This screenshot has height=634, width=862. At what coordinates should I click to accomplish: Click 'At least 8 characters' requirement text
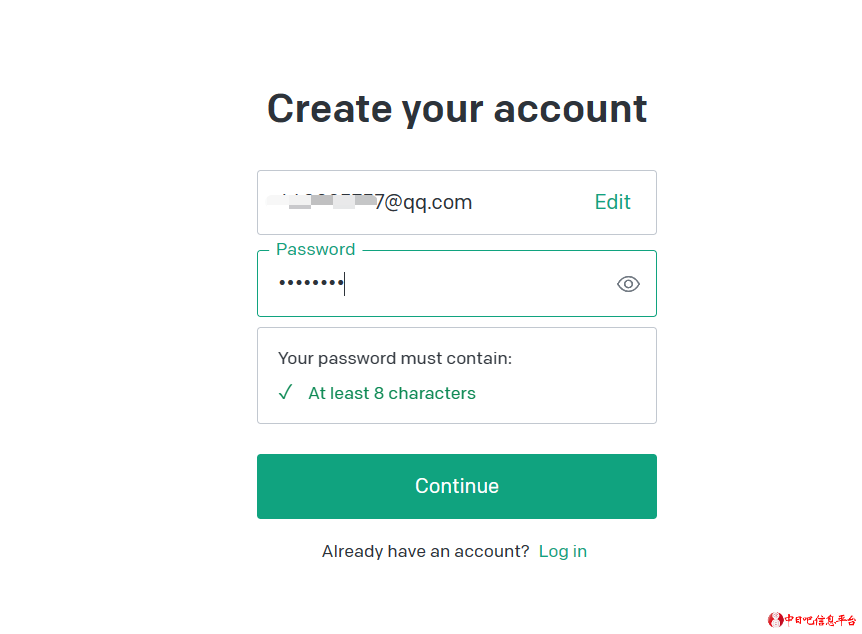(x=391, y=393)
